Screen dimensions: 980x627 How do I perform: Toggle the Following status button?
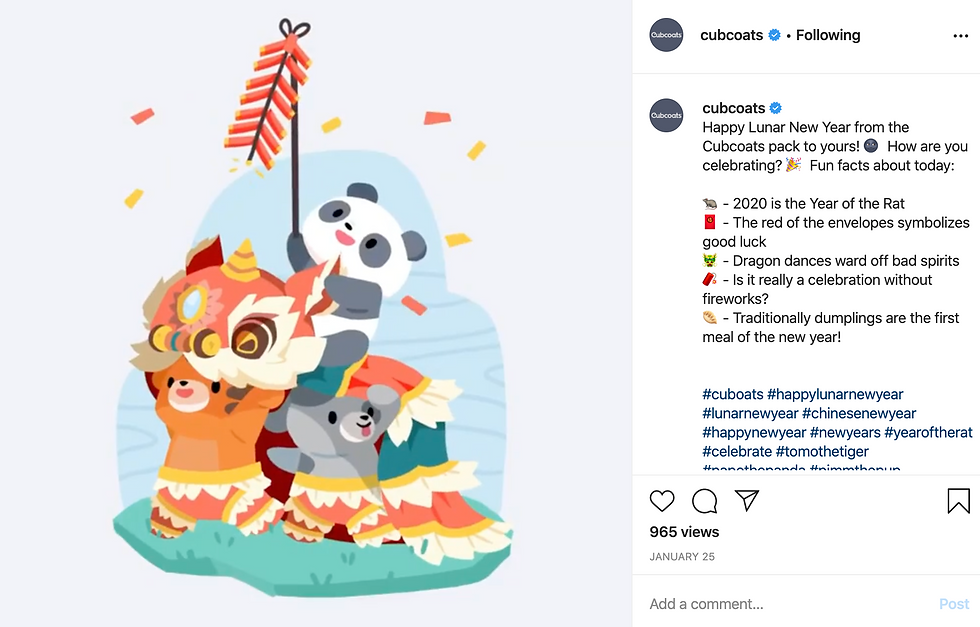click(x=828, y=35)
